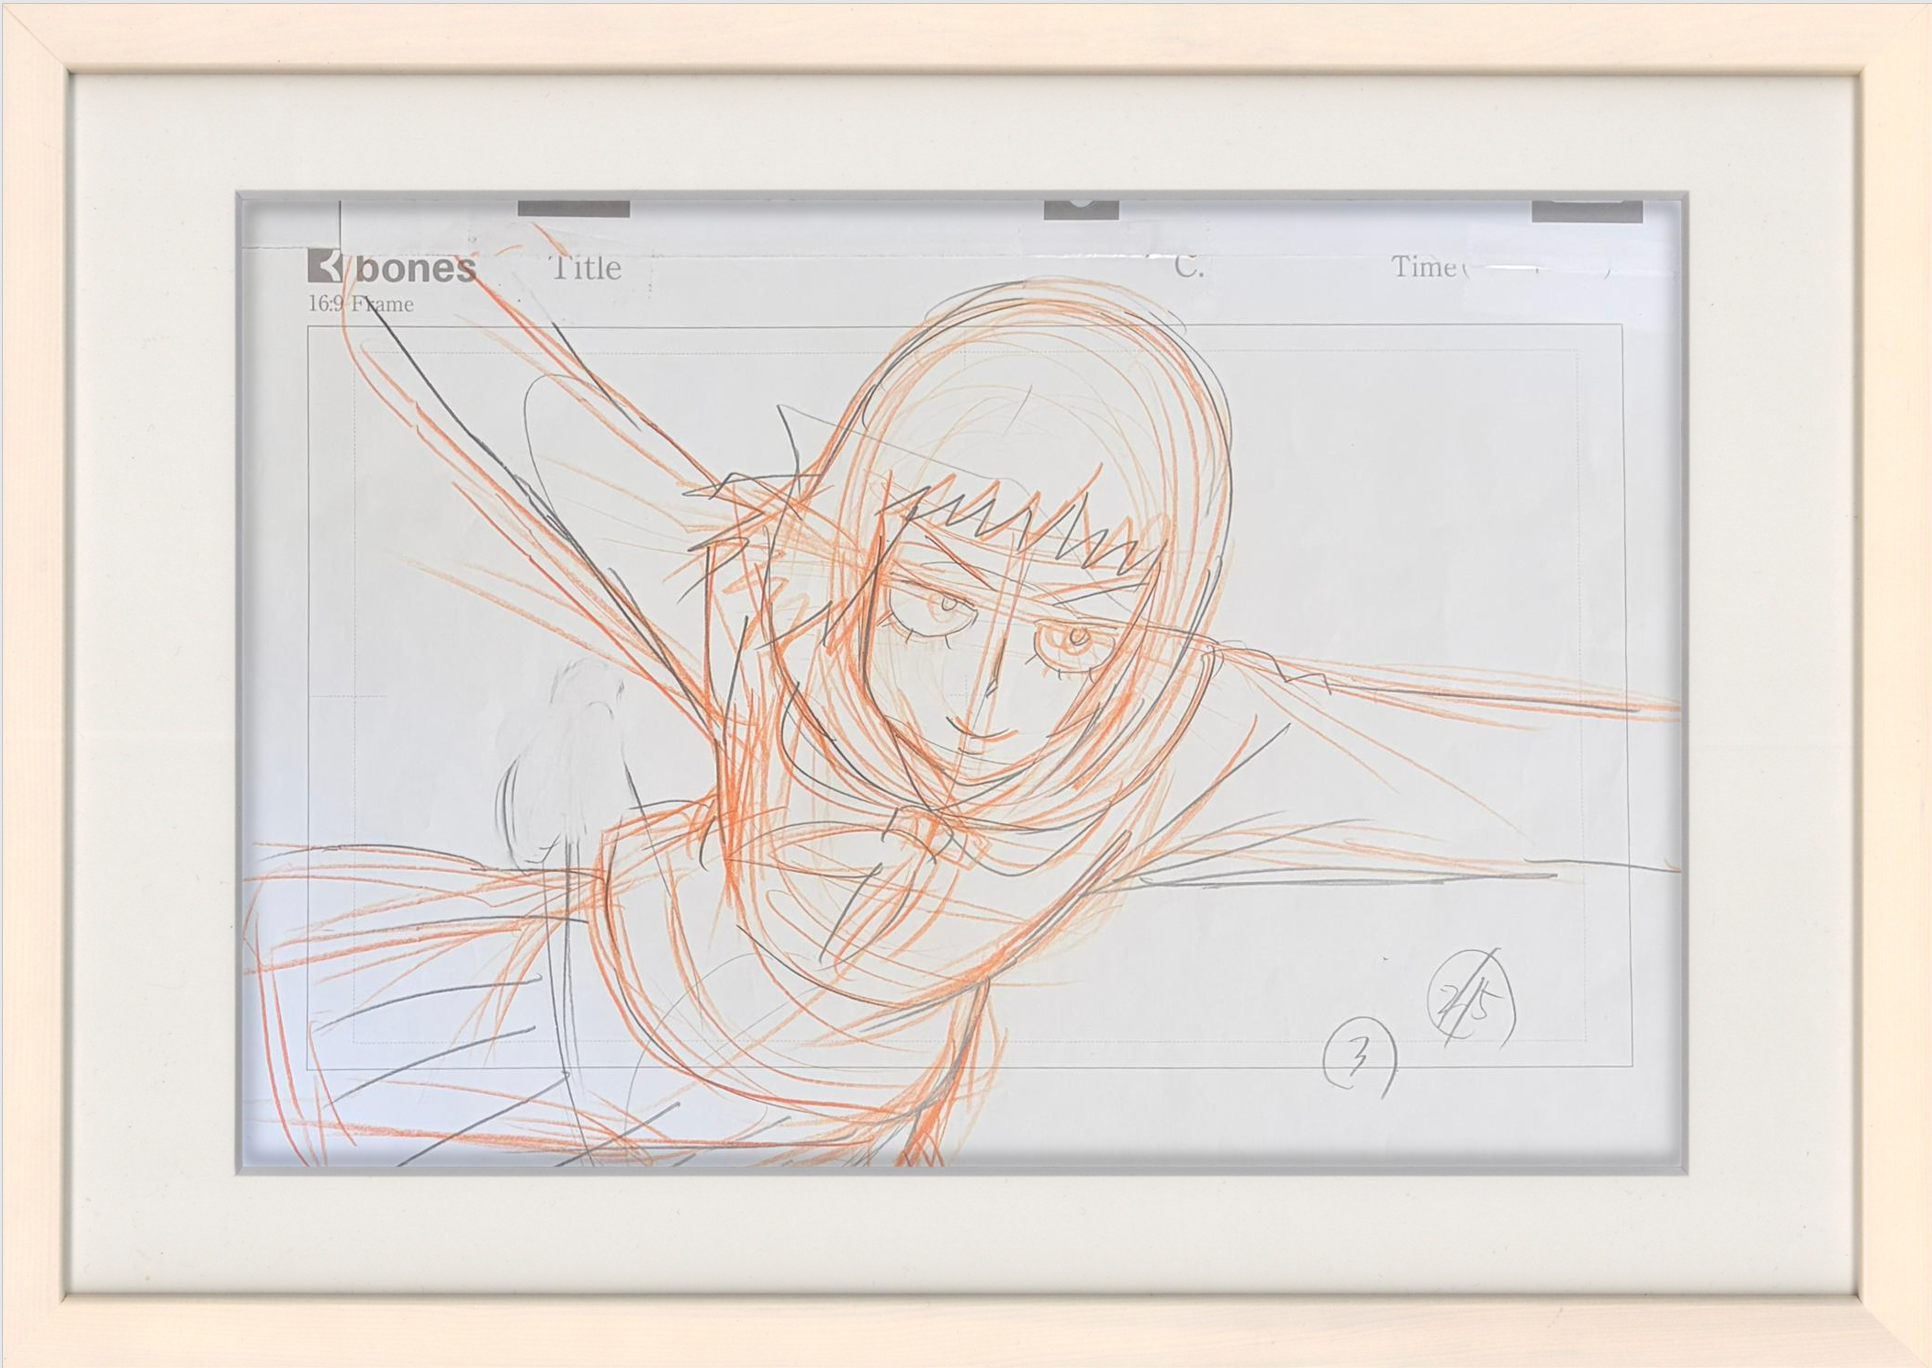Image resolution: width=1932 pixels, height=1368 pixels.
Task: Click the Title field label
Action: [586, 267]
